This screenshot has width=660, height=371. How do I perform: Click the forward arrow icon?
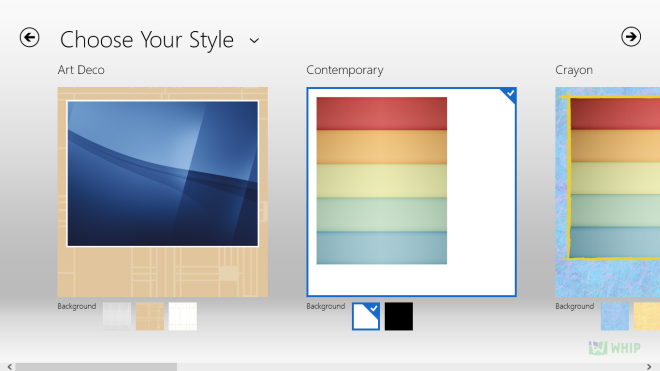[631, 37]
